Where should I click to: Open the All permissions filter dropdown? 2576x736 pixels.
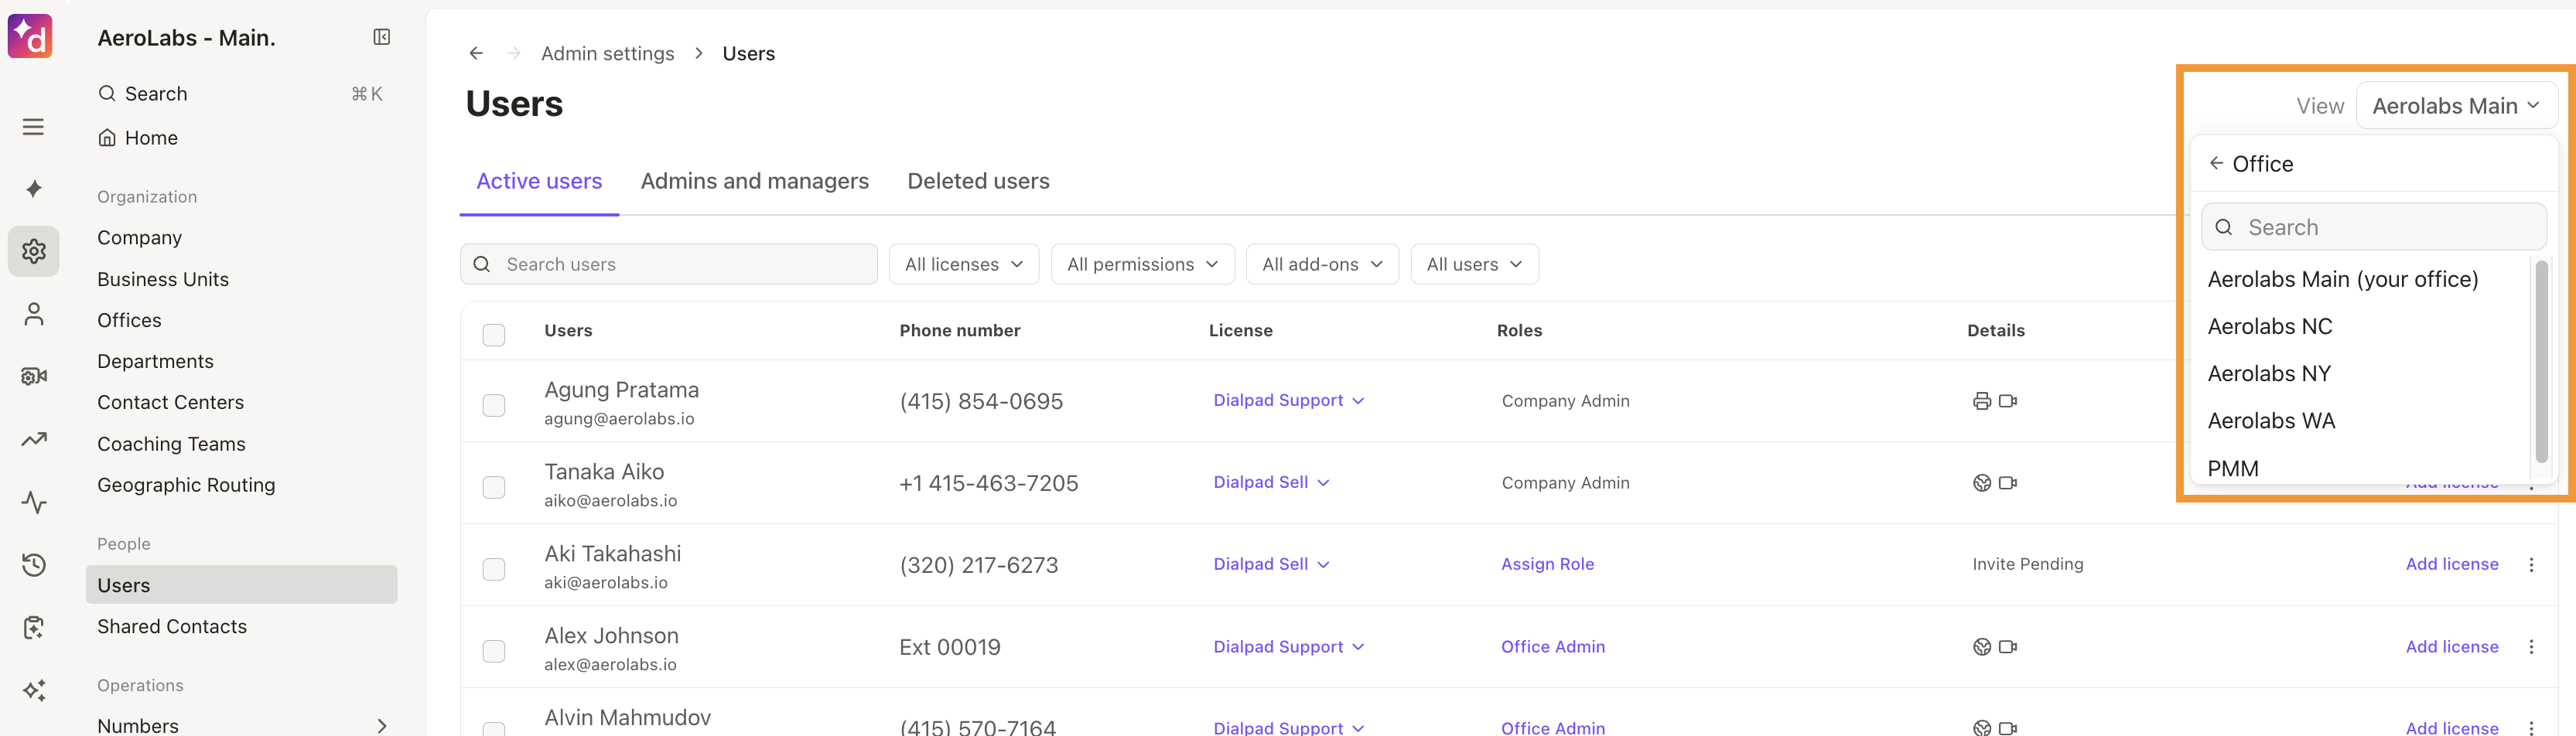pos(1142,264)
